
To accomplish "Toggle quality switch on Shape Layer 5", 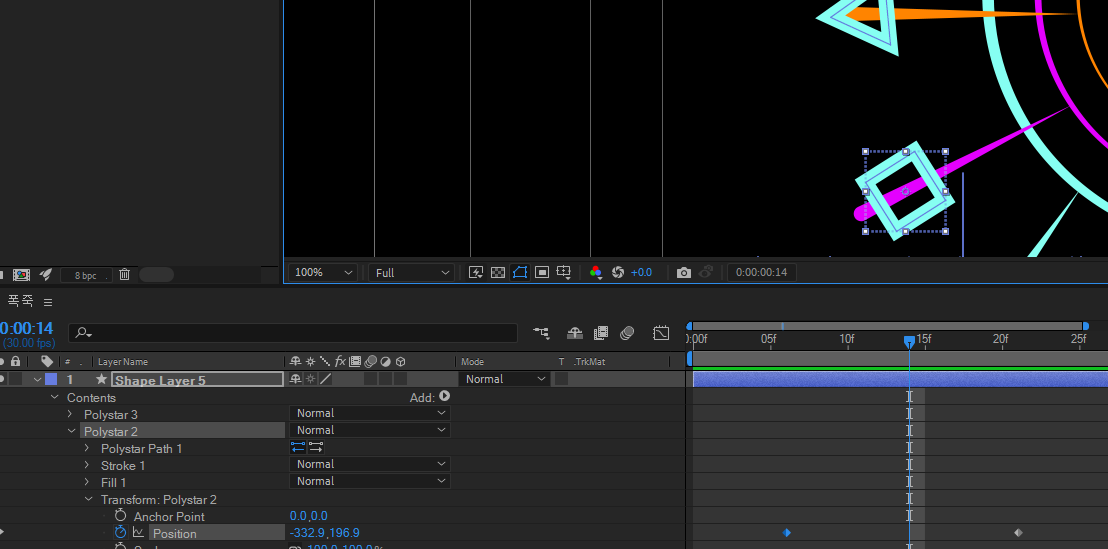I will (325, 379).
